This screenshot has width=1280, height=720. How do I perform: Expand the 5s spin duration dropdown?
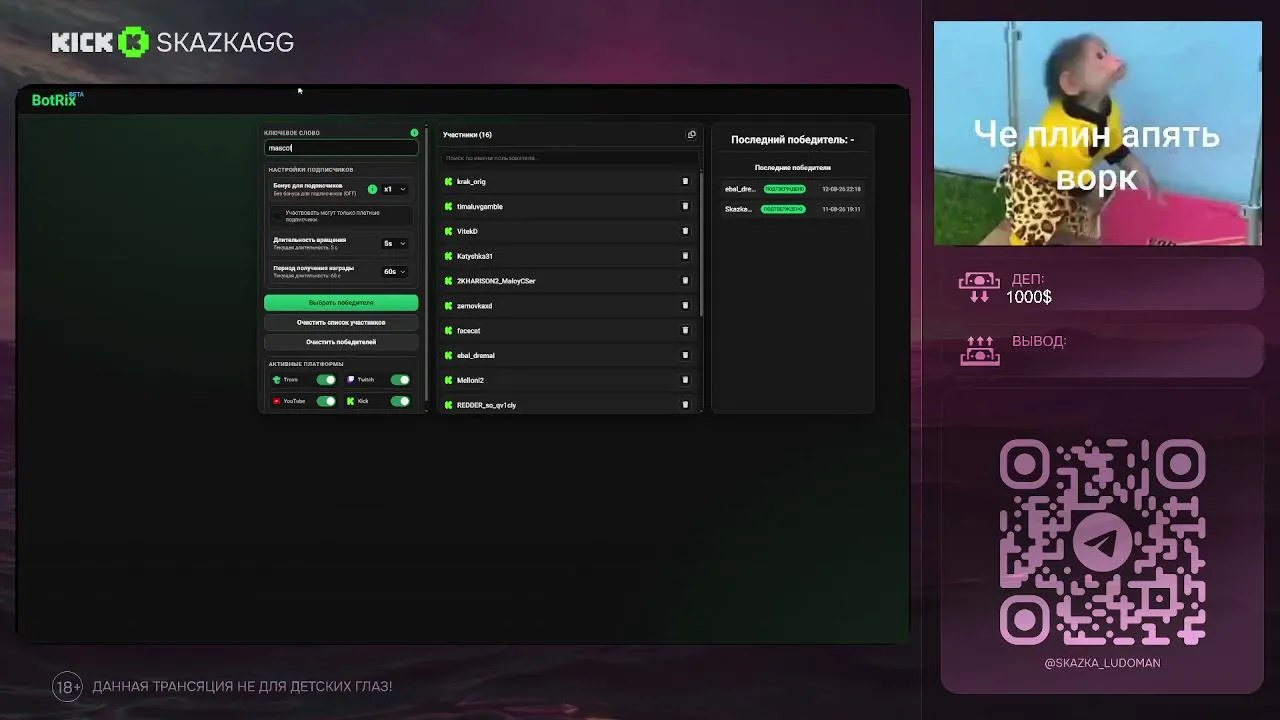click(395, 243)
